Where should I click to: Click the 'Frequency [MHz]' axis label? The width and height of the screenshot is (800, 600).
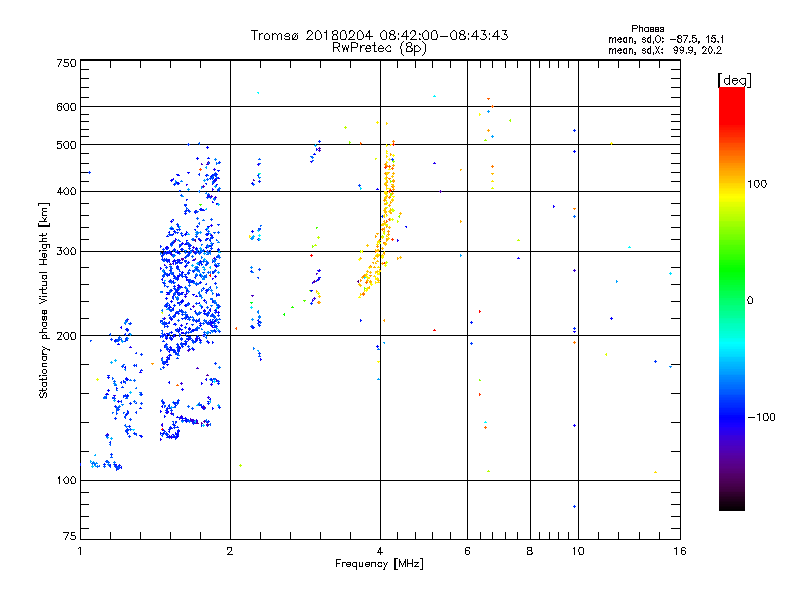click(379, 564)
